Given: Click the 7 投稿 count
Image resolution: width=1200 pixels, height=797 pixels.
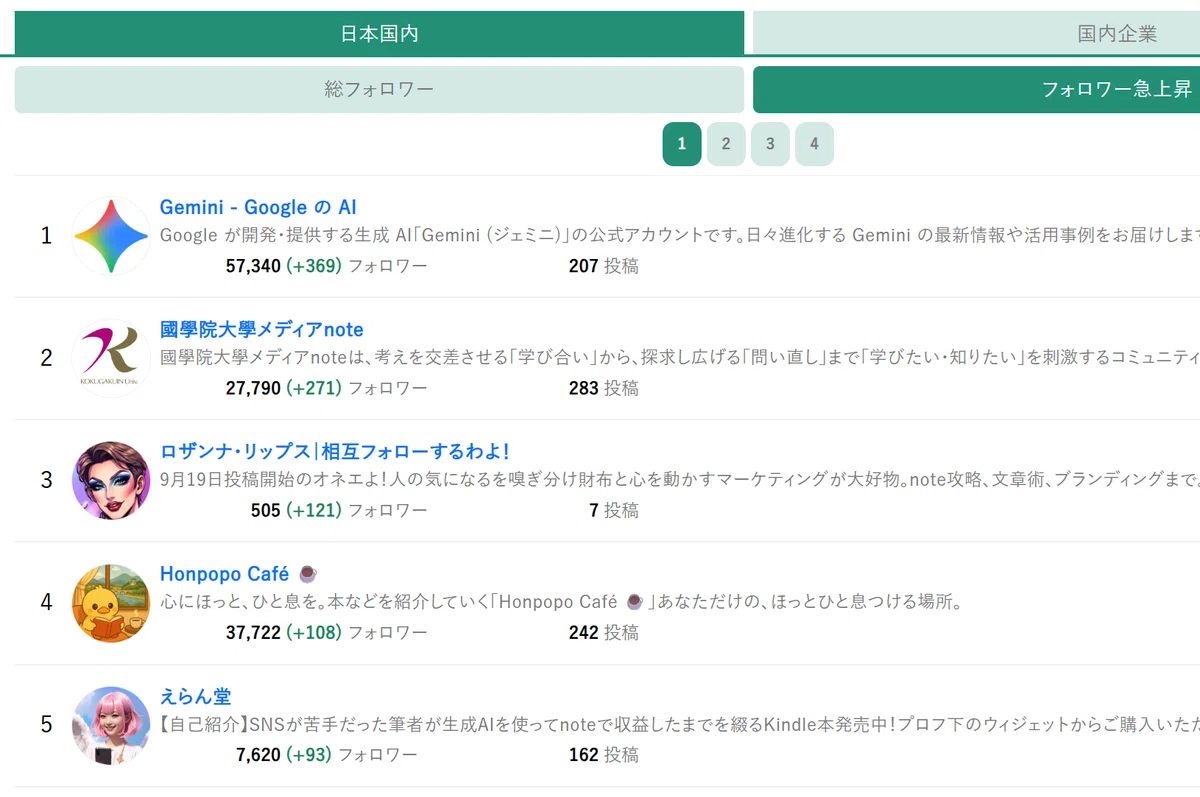Looking at the screenshot, I should (x=614, y=510).
